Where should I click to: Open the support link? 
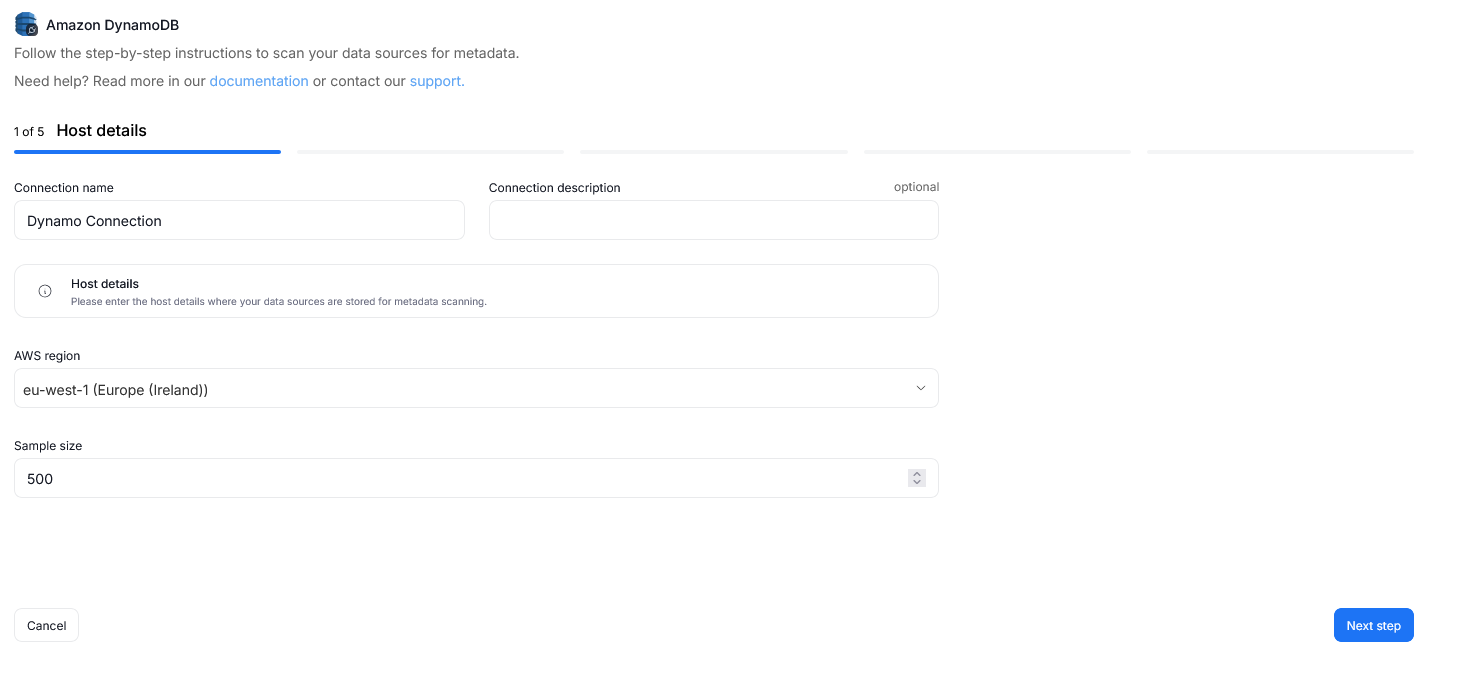(437, 81)
